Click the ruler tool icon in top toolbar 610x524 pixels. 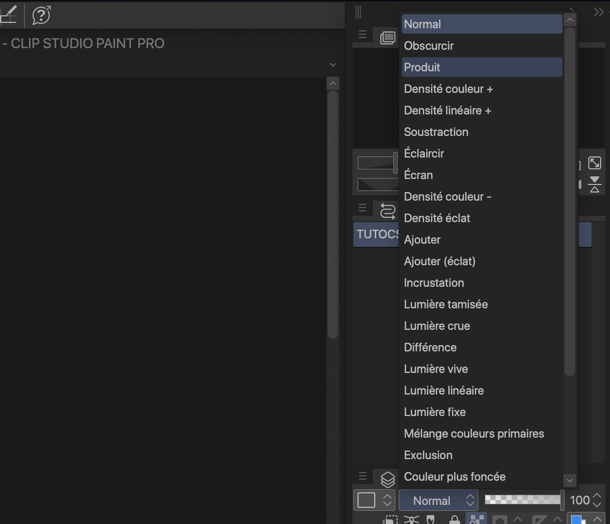8,14
